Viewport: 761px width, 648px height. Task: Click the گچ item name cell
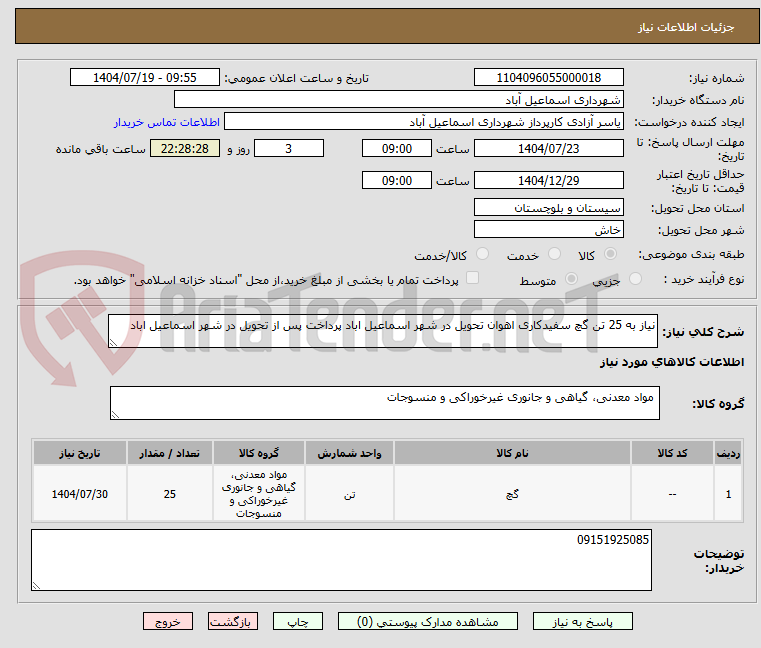[512, 494]
